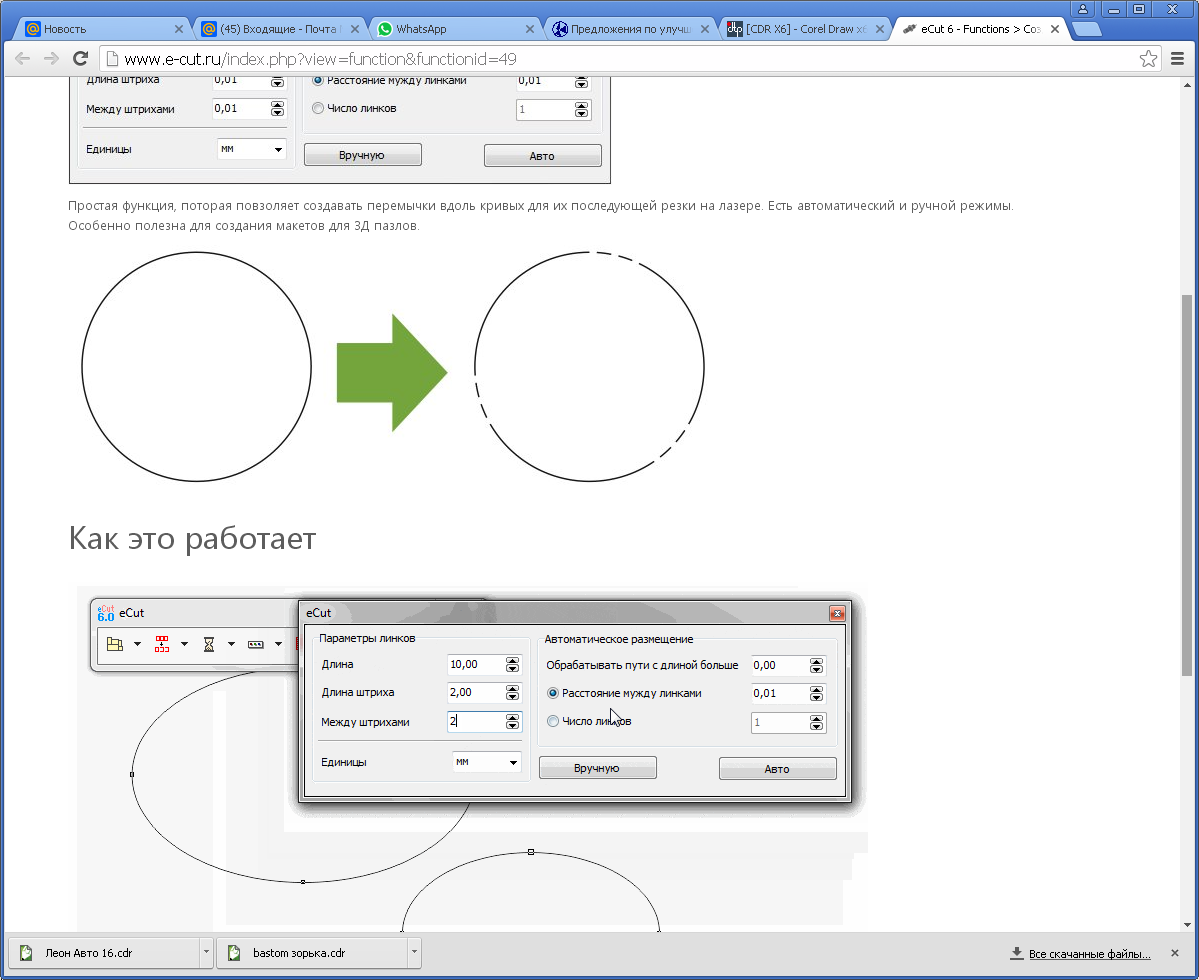
Task: Adjust the Число линков stepper in lower dialog
Action: tap(817, 722)
